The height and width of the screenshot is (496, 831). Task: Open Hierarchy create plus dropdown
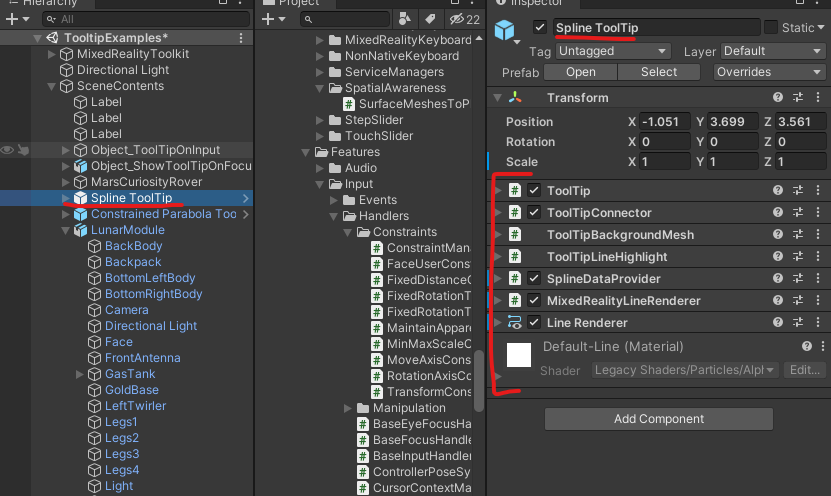click(17, 19)
